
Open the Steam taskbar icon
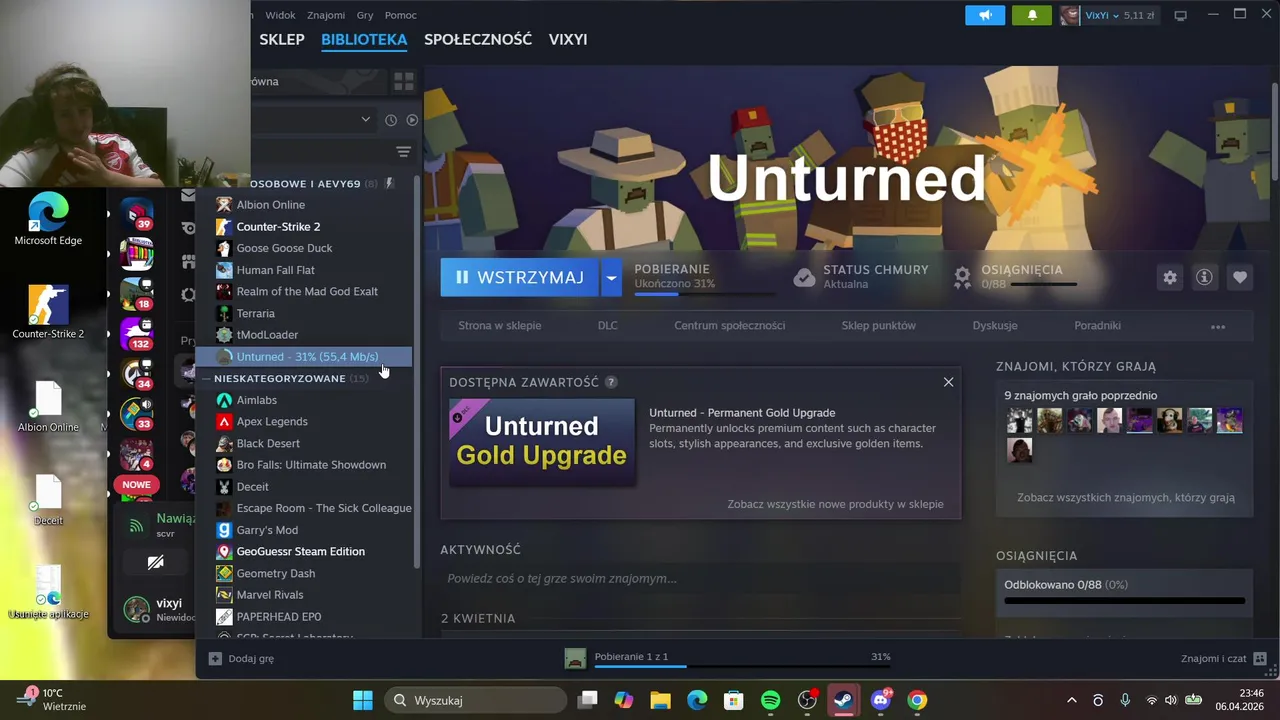point(844,700)
